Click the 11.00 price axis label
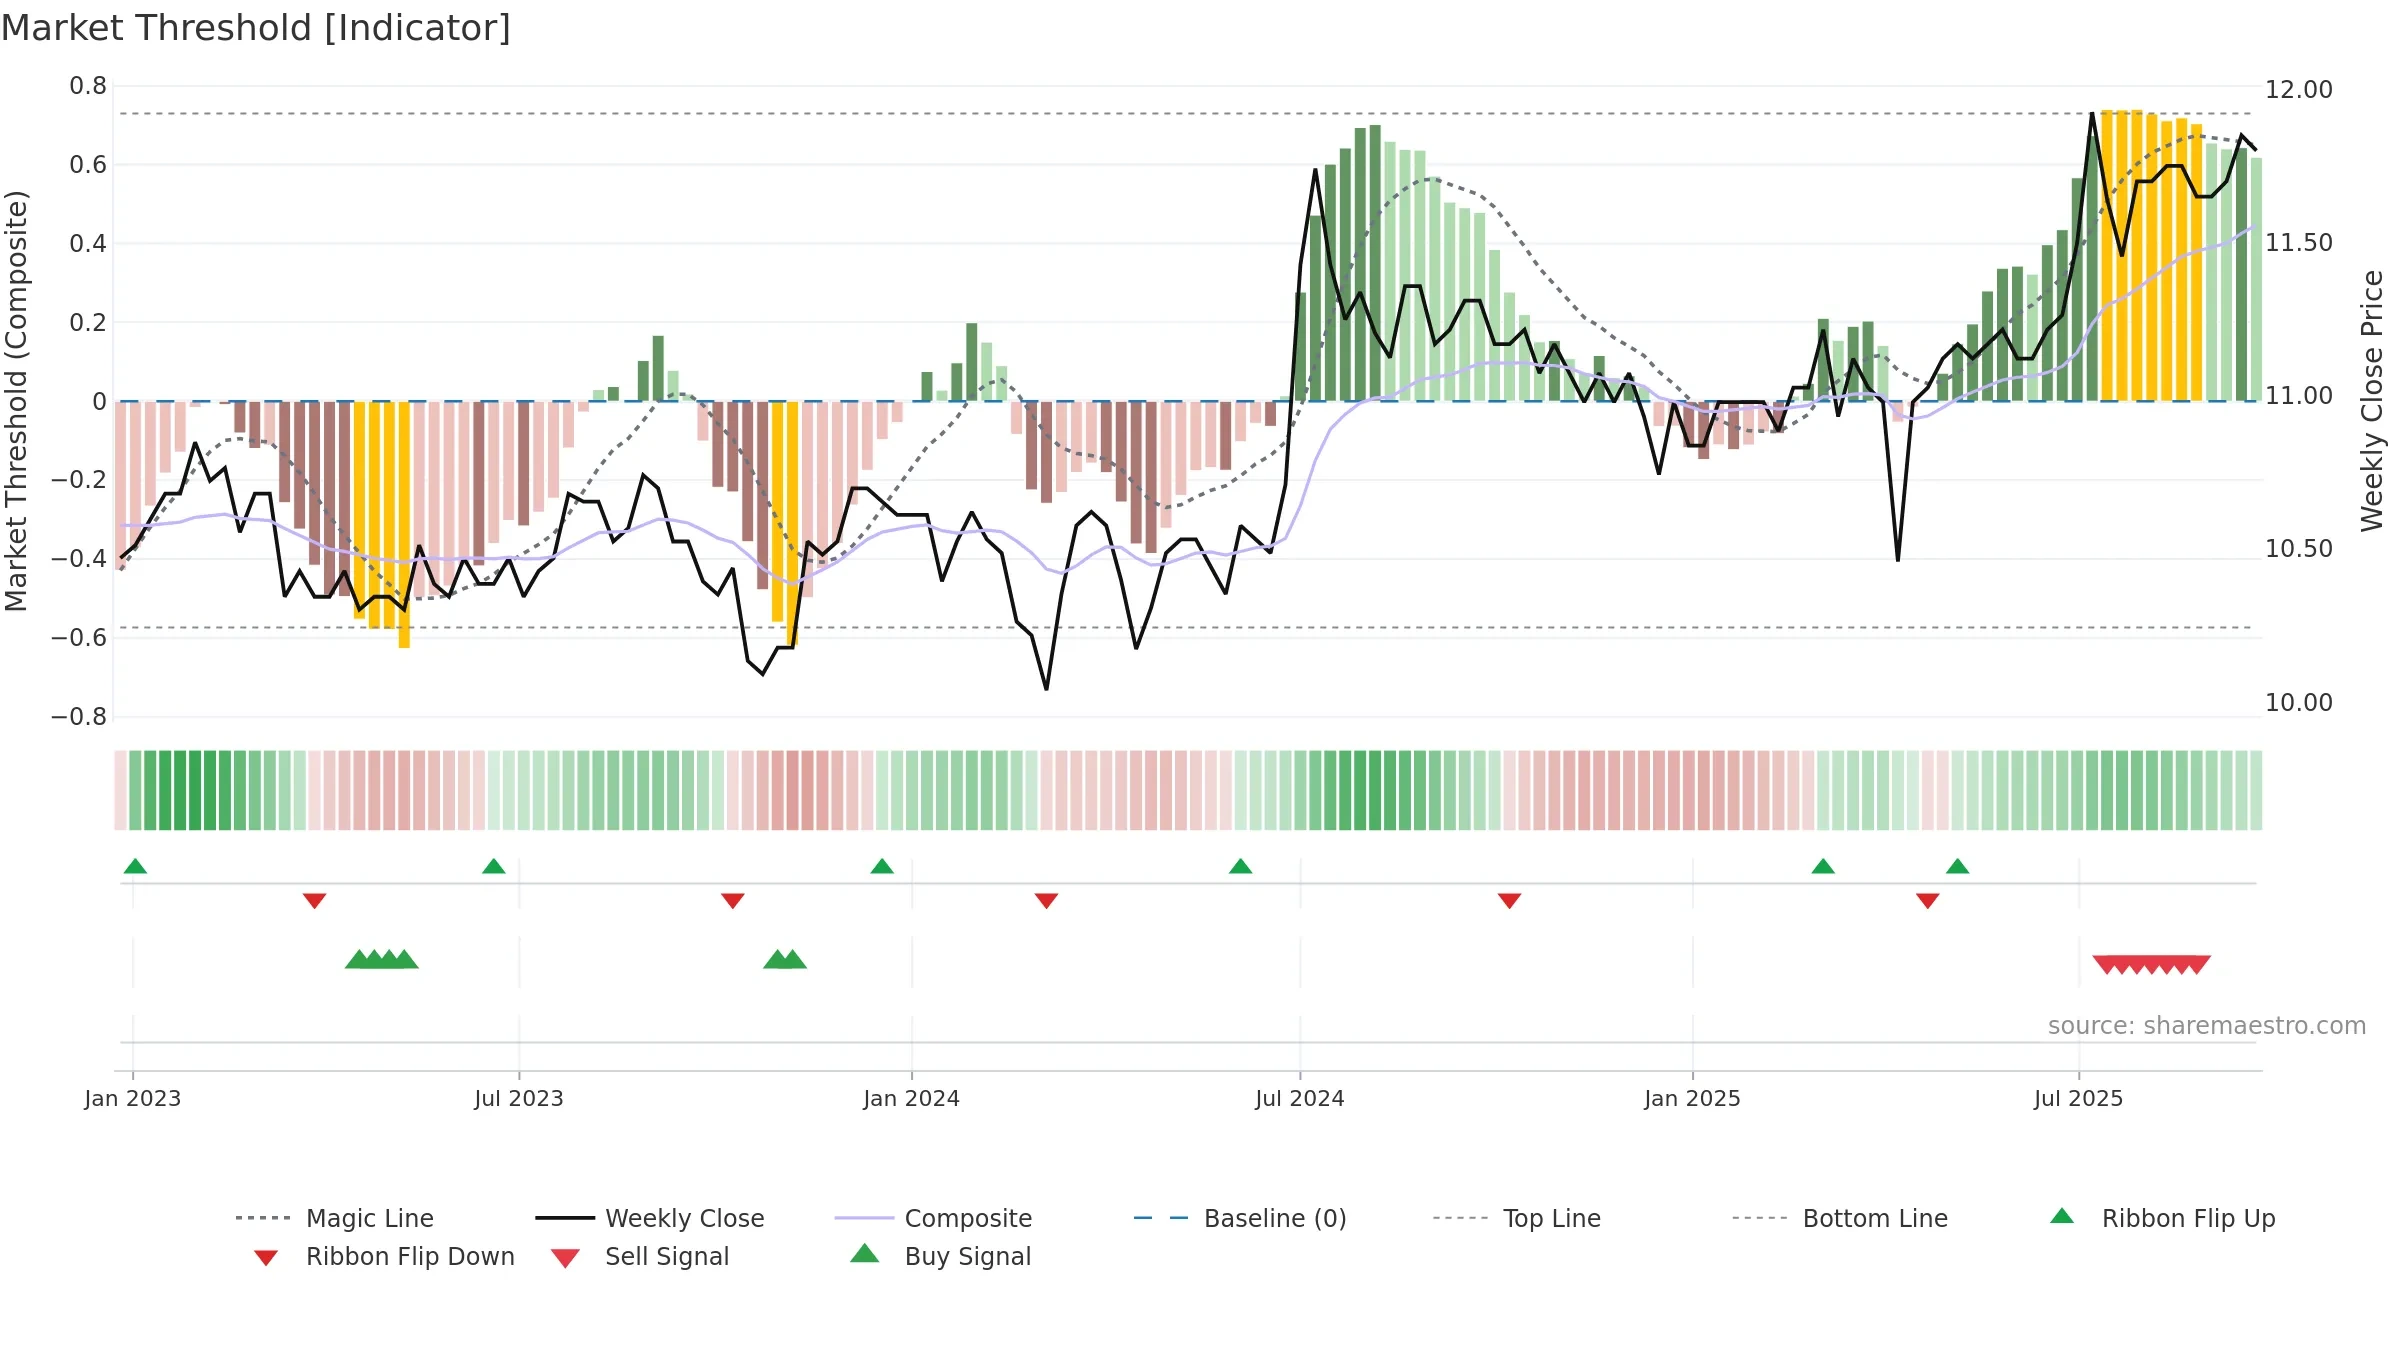Screen dimensions: 2400x1350 [x=2299, y=396]
